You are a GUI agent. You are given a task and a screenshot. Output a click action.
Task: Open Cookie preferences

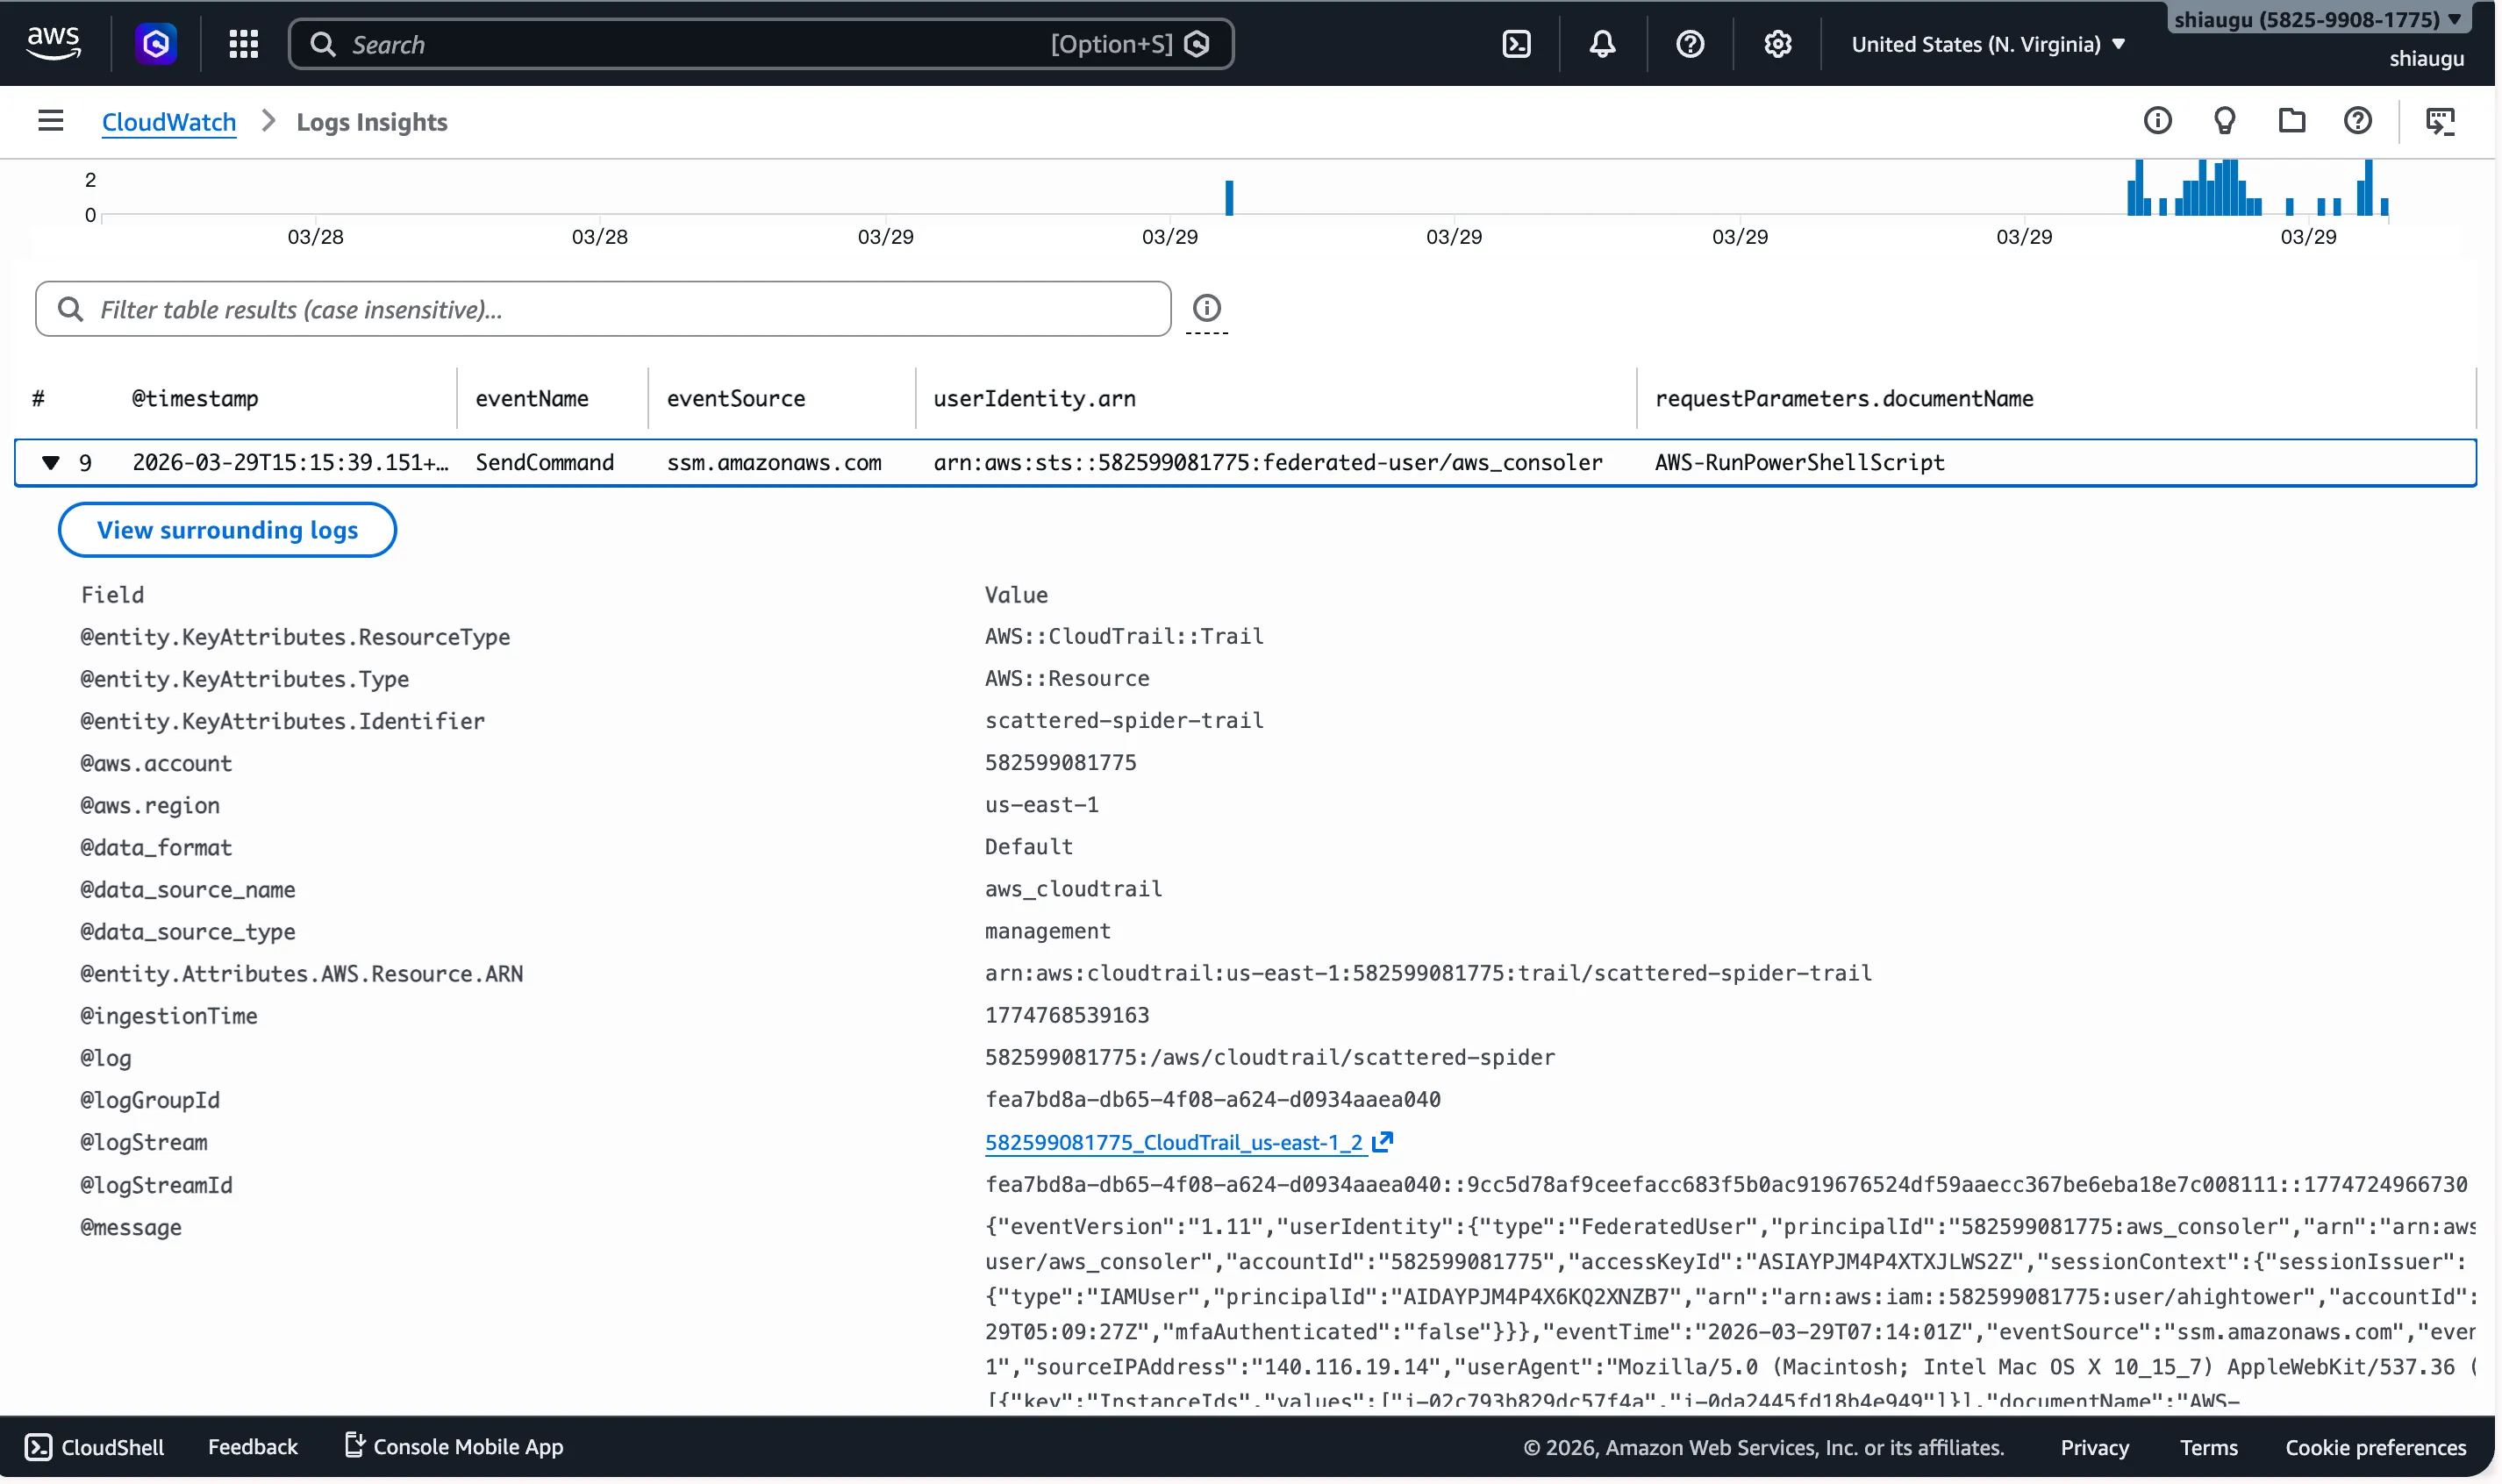click(2375, 1447)
